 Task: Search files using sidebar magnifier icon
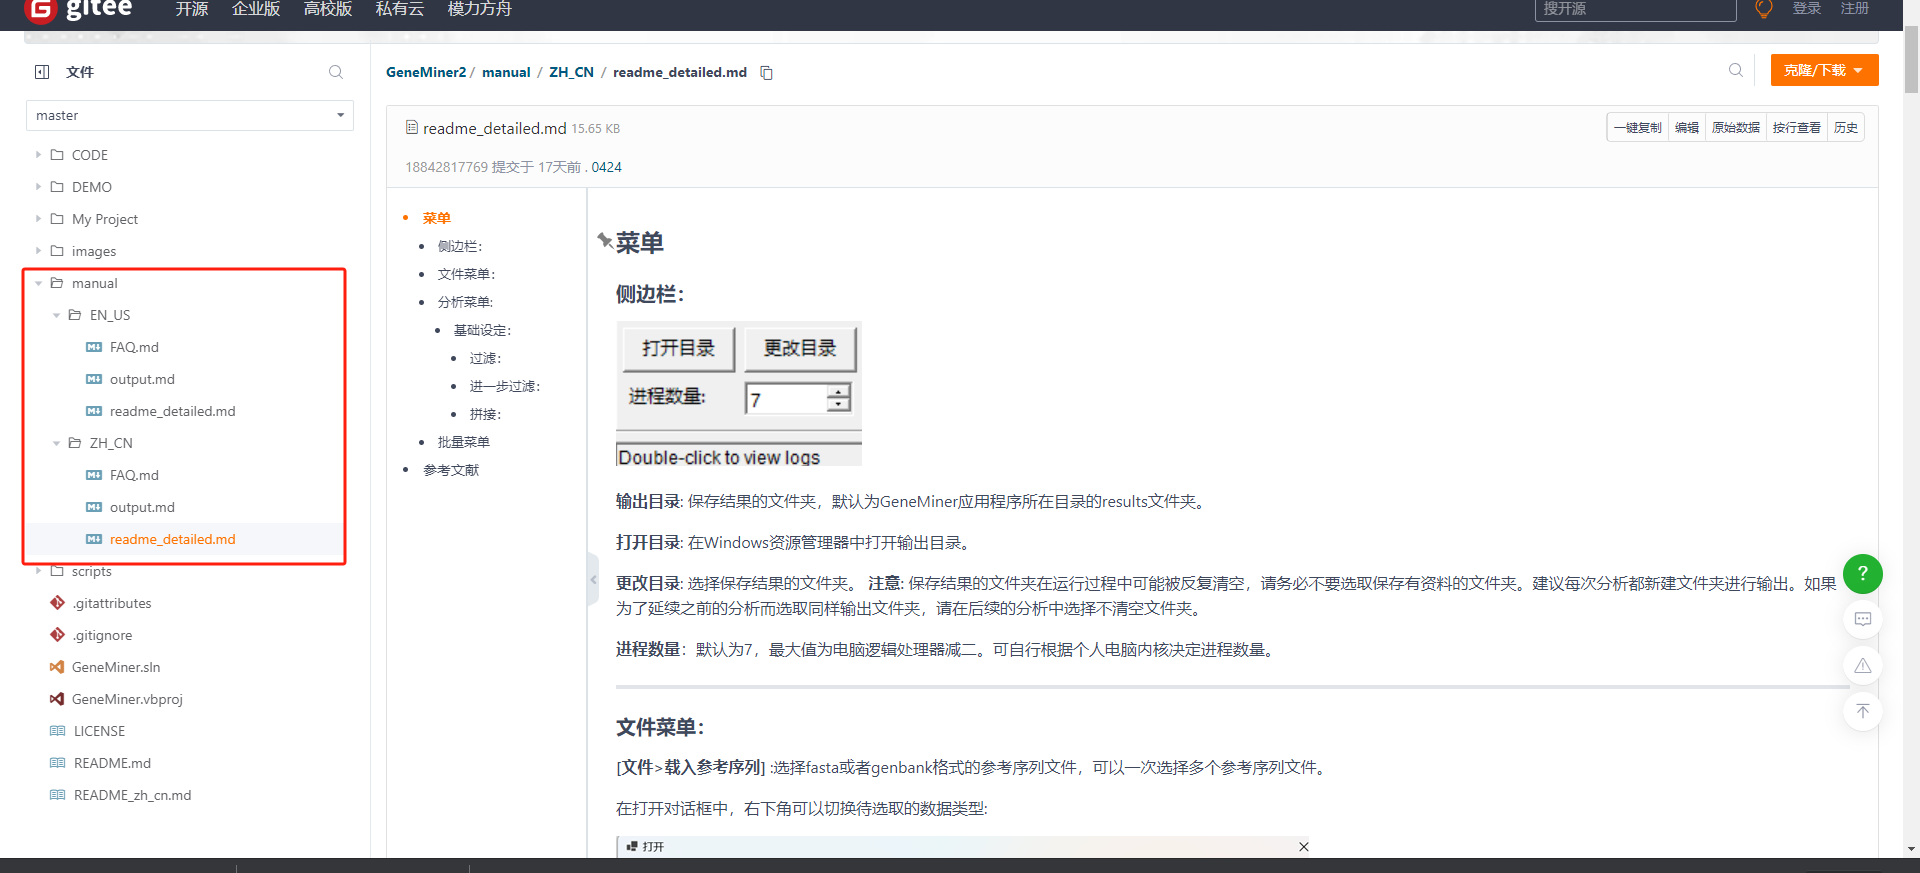pos(336,72)
